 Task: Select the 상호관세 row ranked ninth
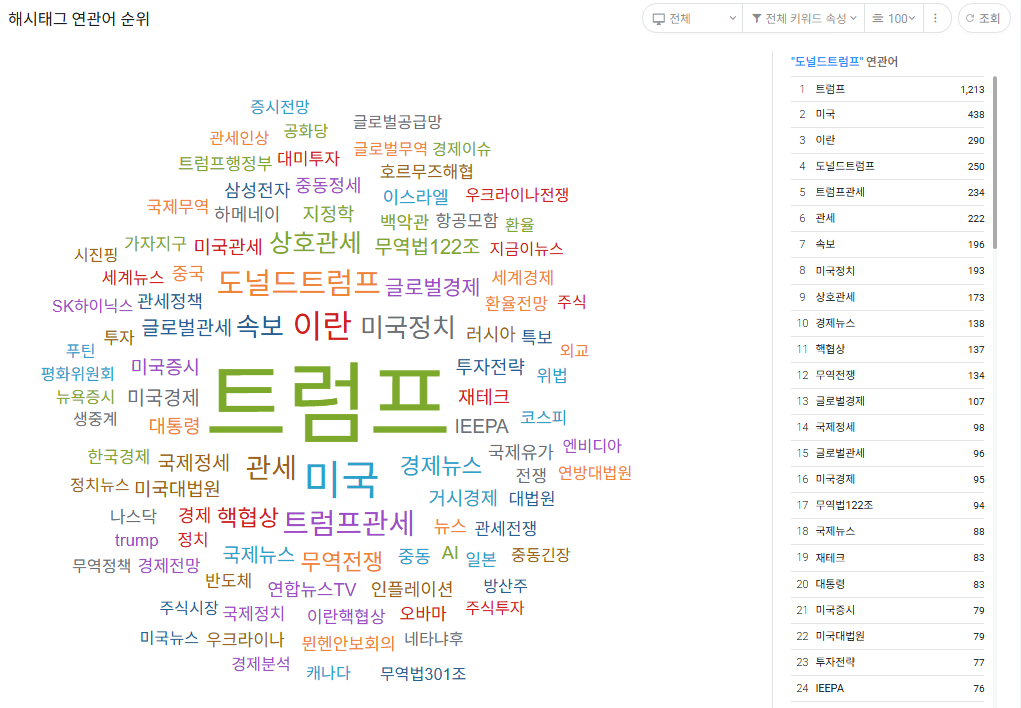pos(890,297)
